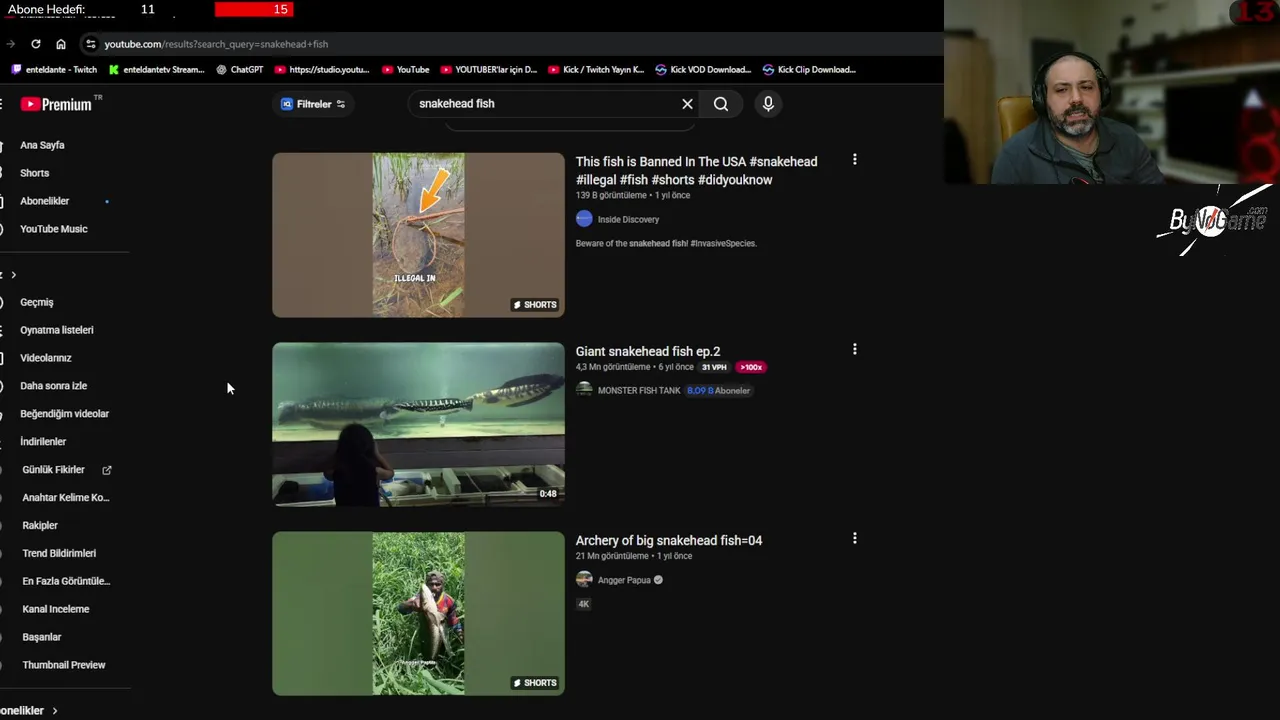Open the Filtreler filter dropdown

pos(313,104)
